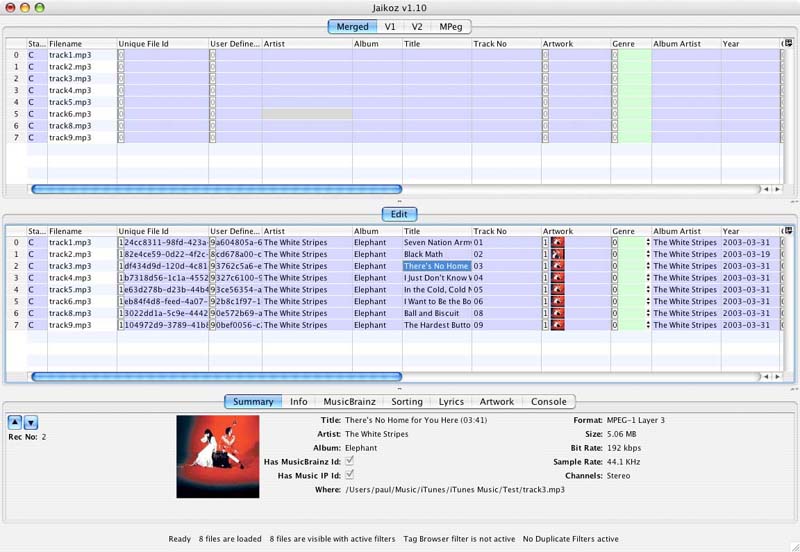Click the Title column header in the edit table
The width and height of the screenshot is (800, 552).
pyautogui.click(x=437, y=231)
